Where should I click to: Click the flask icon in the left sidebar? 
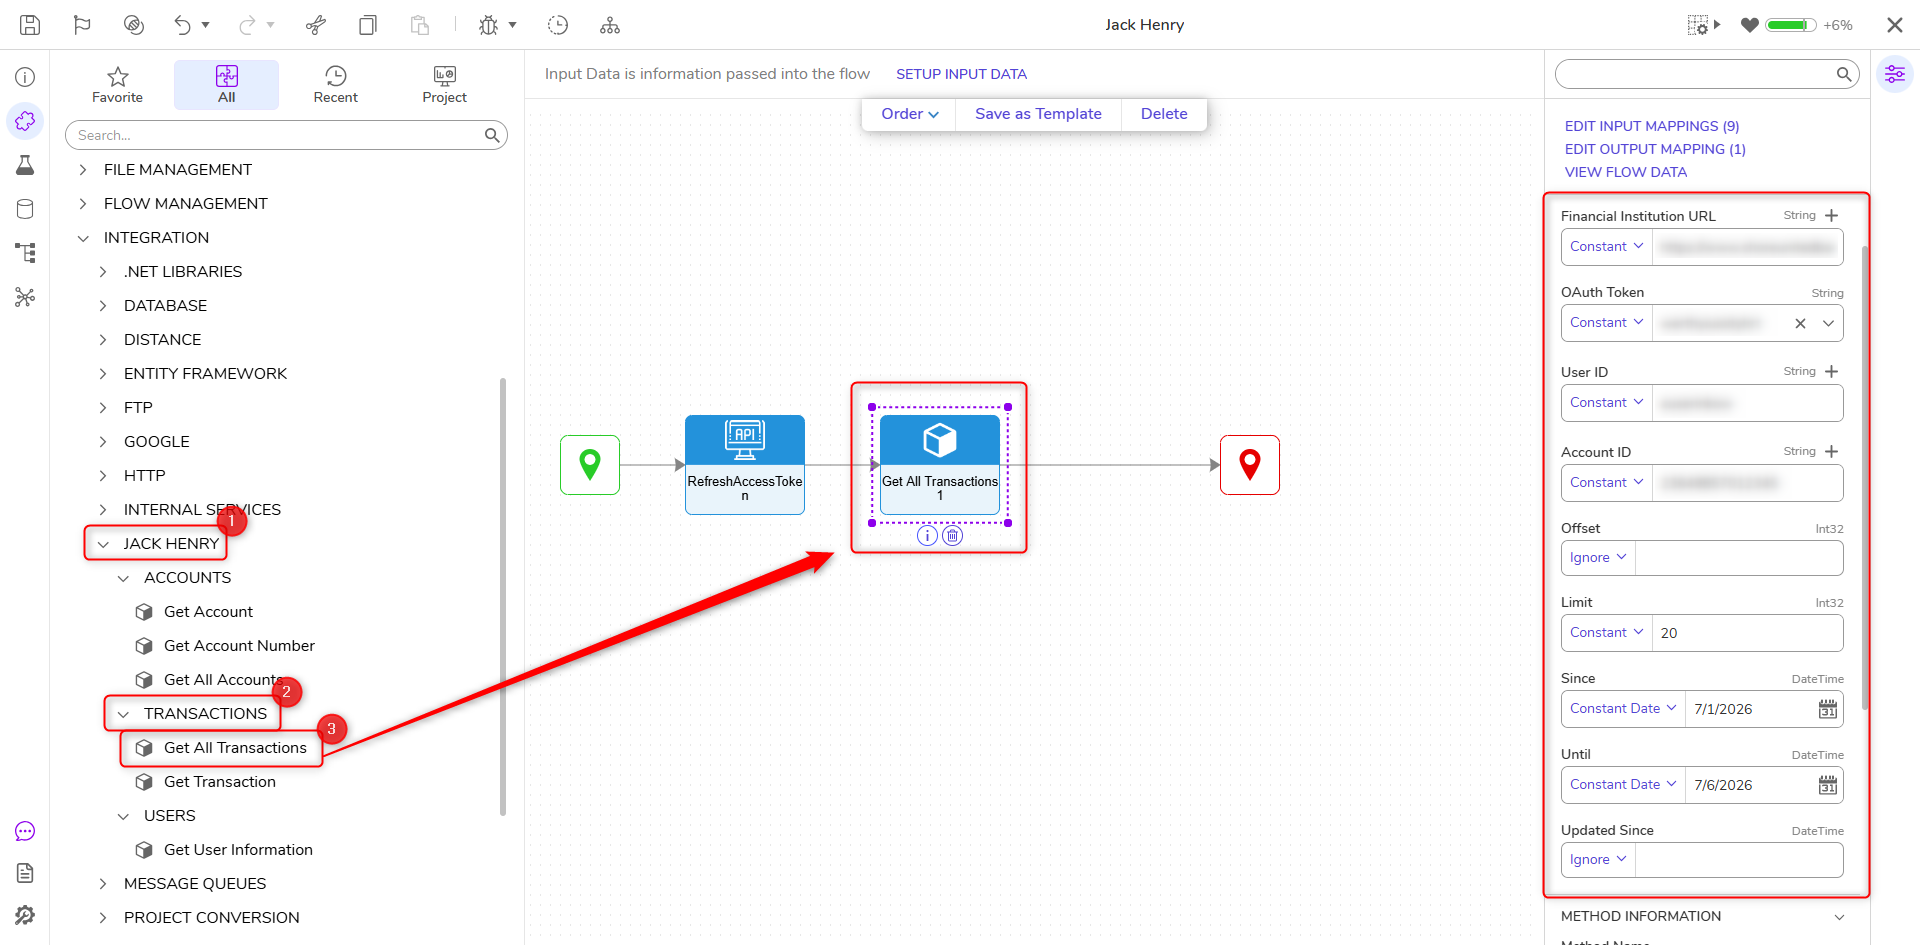25,165
